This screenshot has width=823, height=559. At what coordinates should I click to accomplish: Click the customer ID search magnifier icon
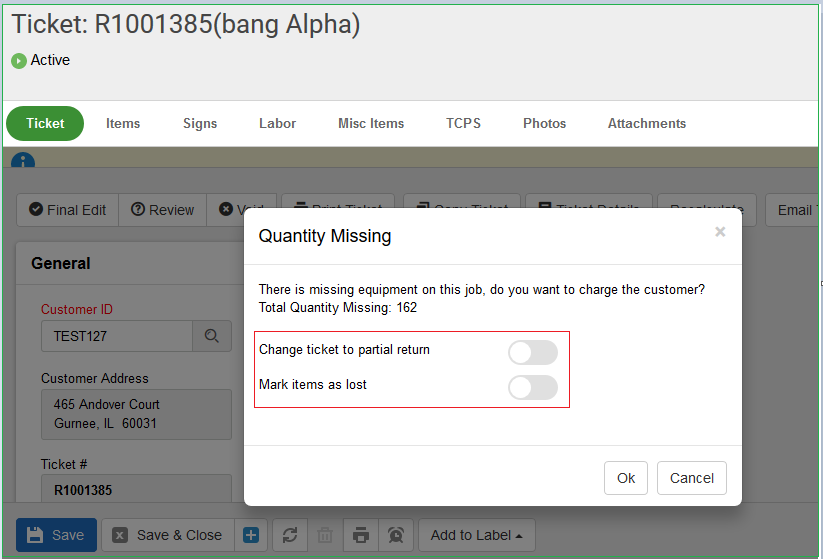[x=211, y=337]
